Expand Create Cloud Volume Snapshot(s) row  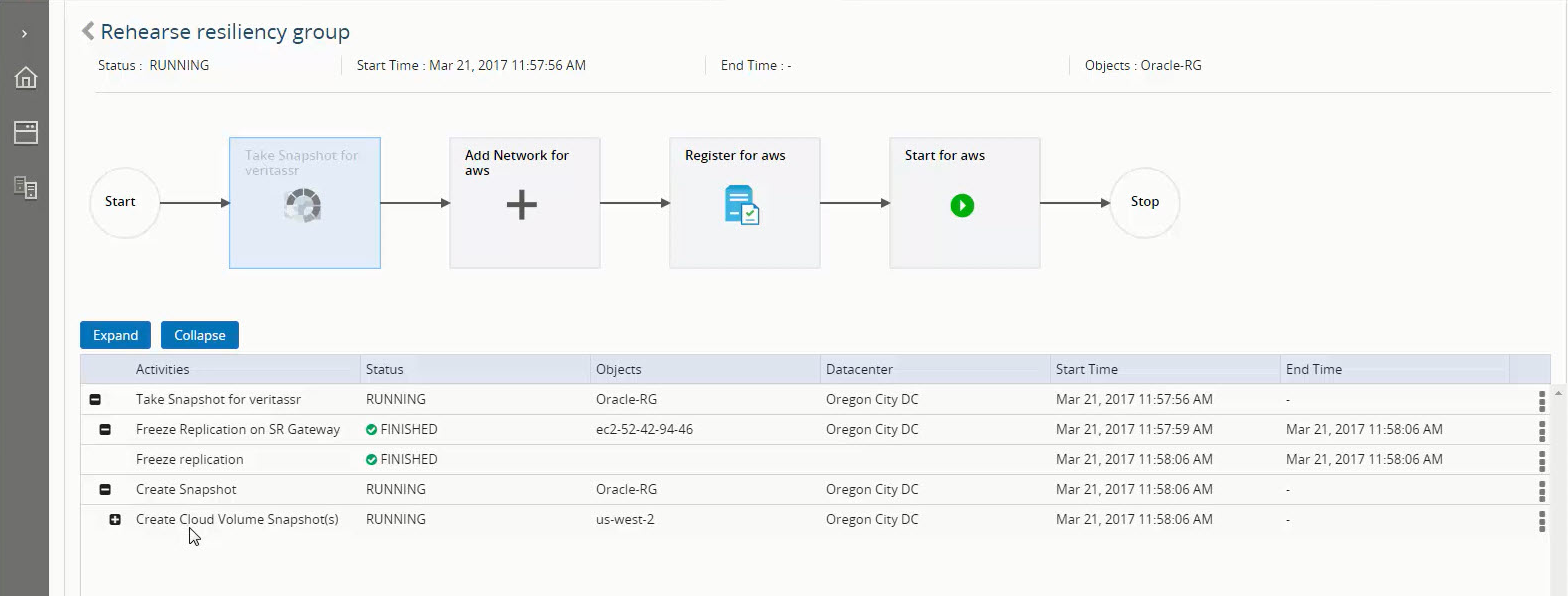point(115,520)
